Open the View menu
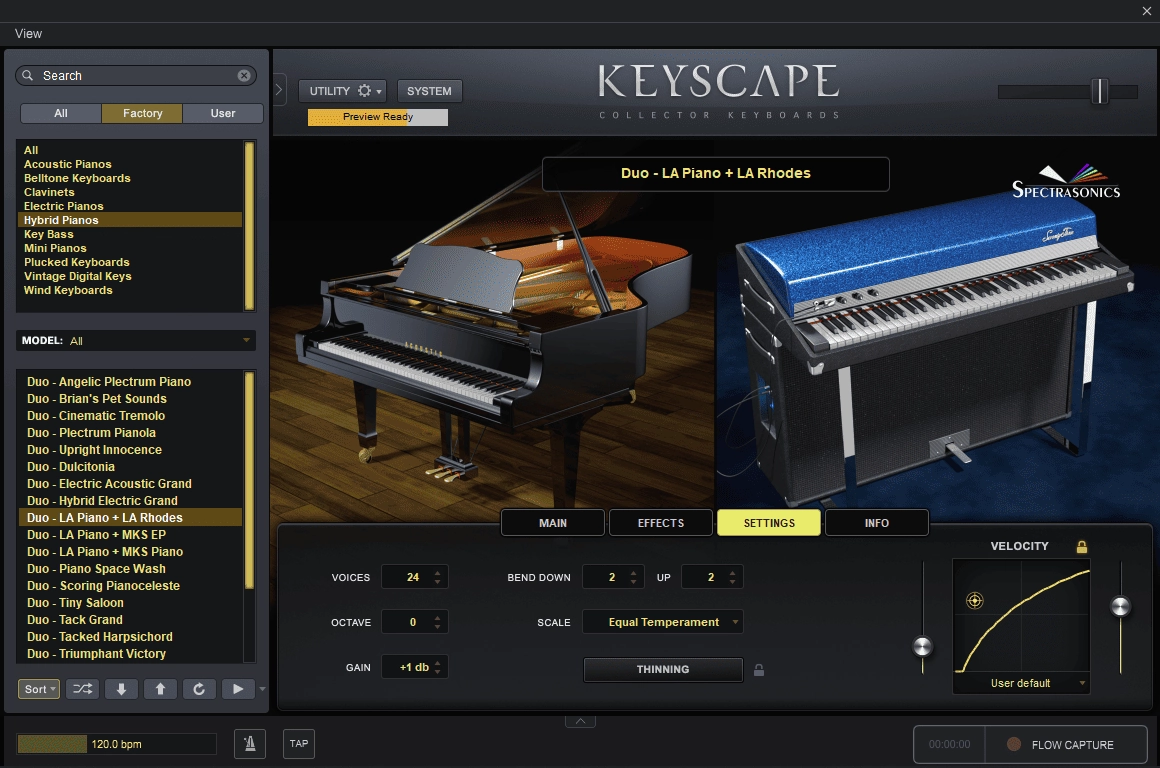The height and width of the screenshot is (768, 1160). (x=28, y=33)
